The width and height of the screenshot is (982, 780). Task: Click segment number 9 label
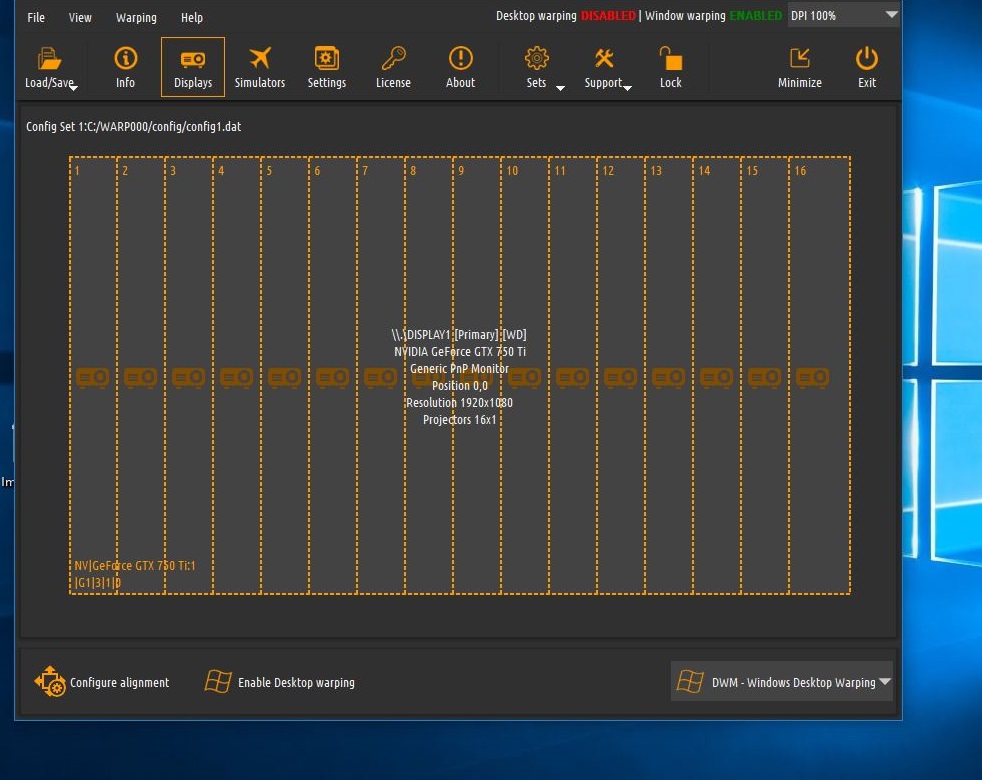tap(461, 170)
